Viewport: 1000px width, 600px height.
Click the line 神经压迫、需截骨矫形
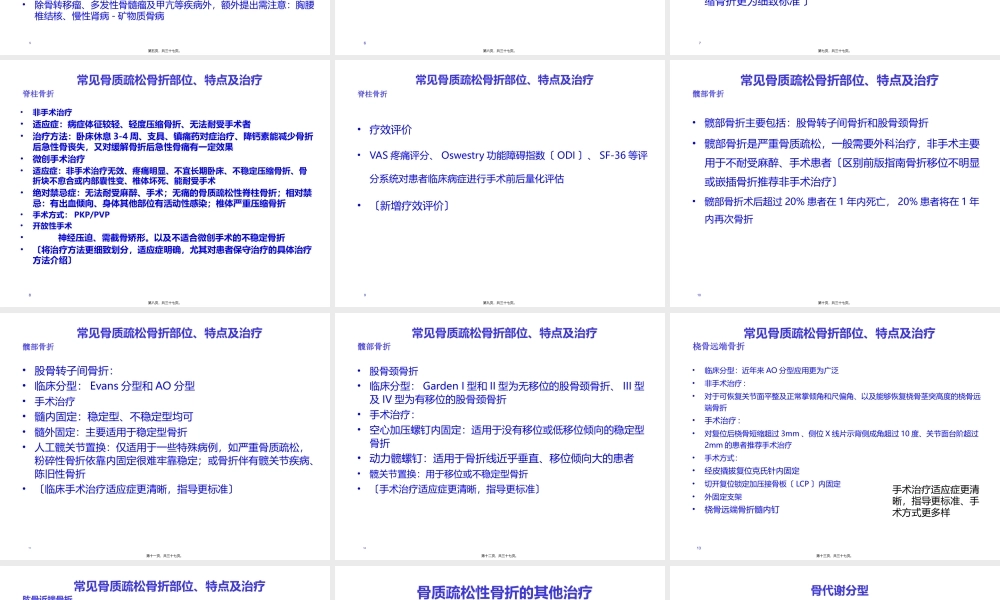point(171,237)
